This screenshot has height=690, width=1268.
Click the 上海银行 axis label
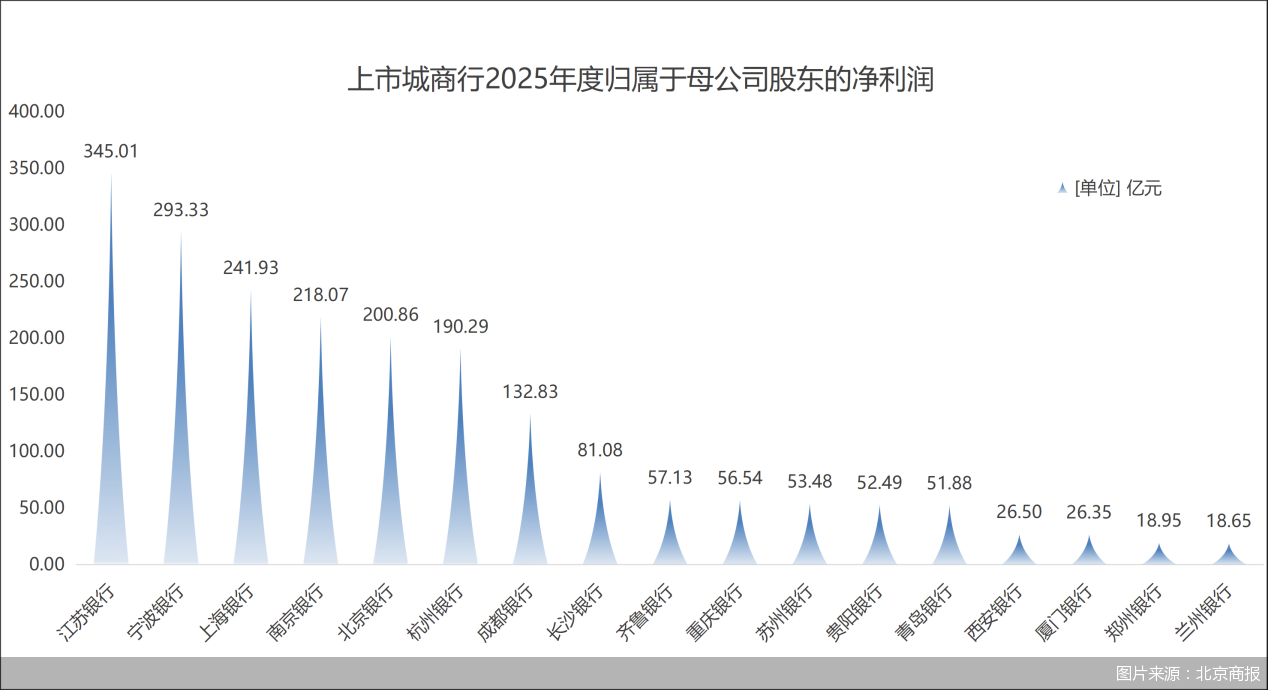[x=226, y=612]
